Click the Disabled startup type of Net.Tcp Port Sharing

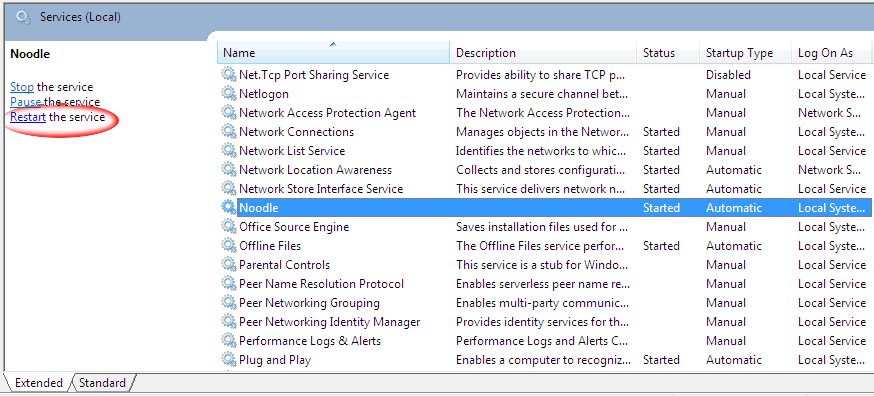(728, 75)
